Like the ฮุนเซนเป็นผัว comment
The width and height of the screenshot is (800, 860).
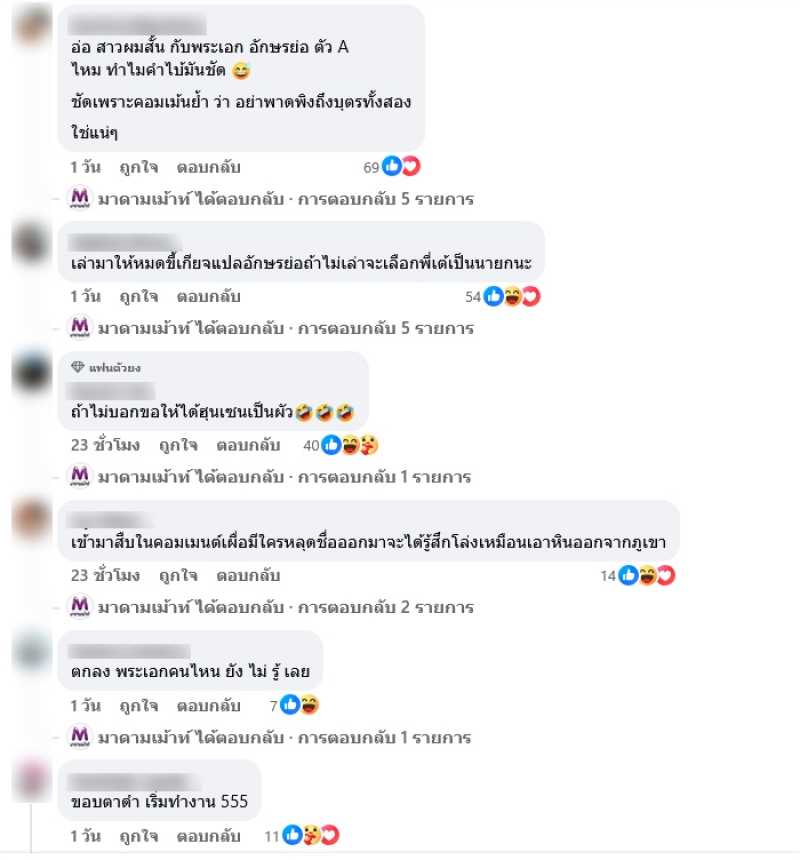pos(178,445)
